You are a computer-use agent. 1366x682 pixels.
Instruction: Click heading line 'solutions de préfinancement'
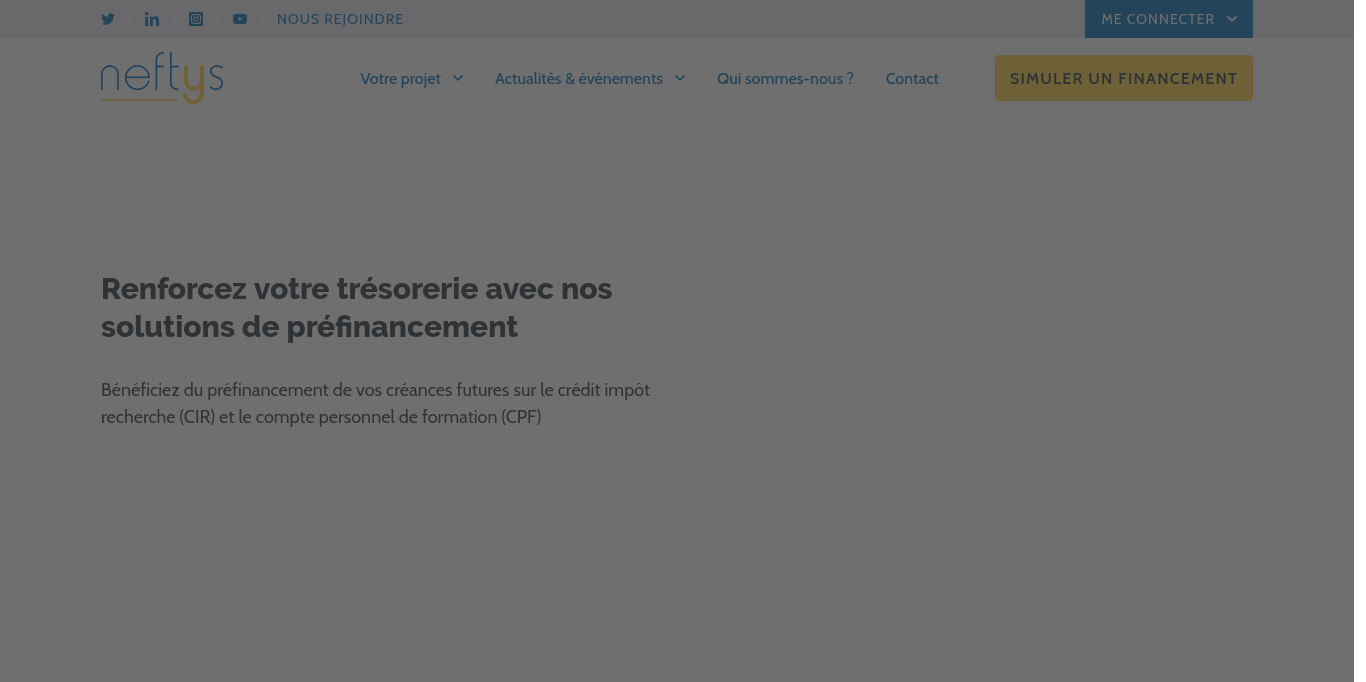309,327
